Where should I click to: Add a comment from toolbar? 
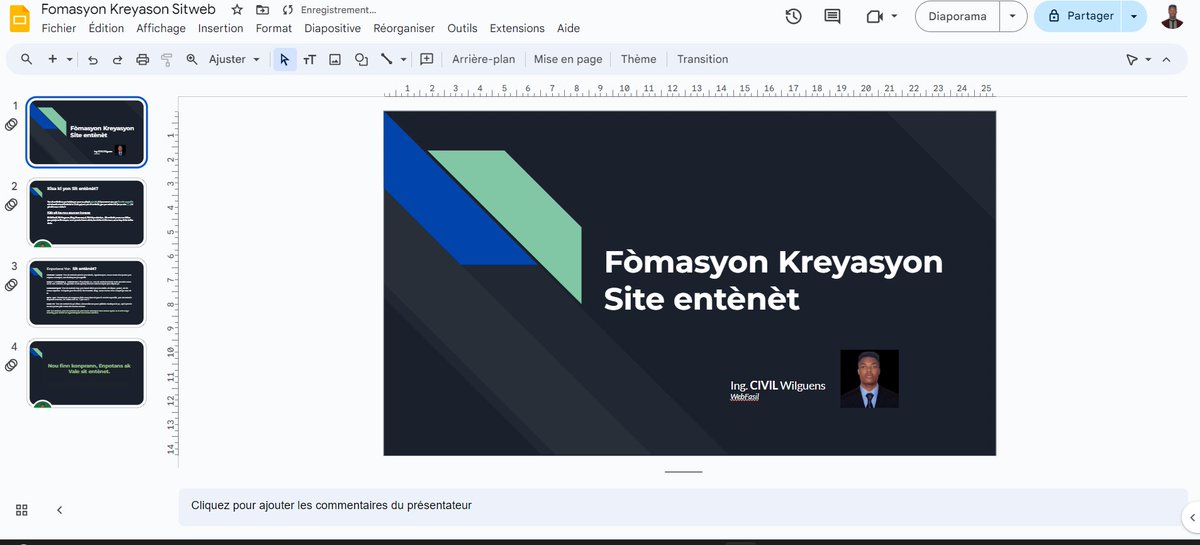pyautogui.click(x=427, y=59)
